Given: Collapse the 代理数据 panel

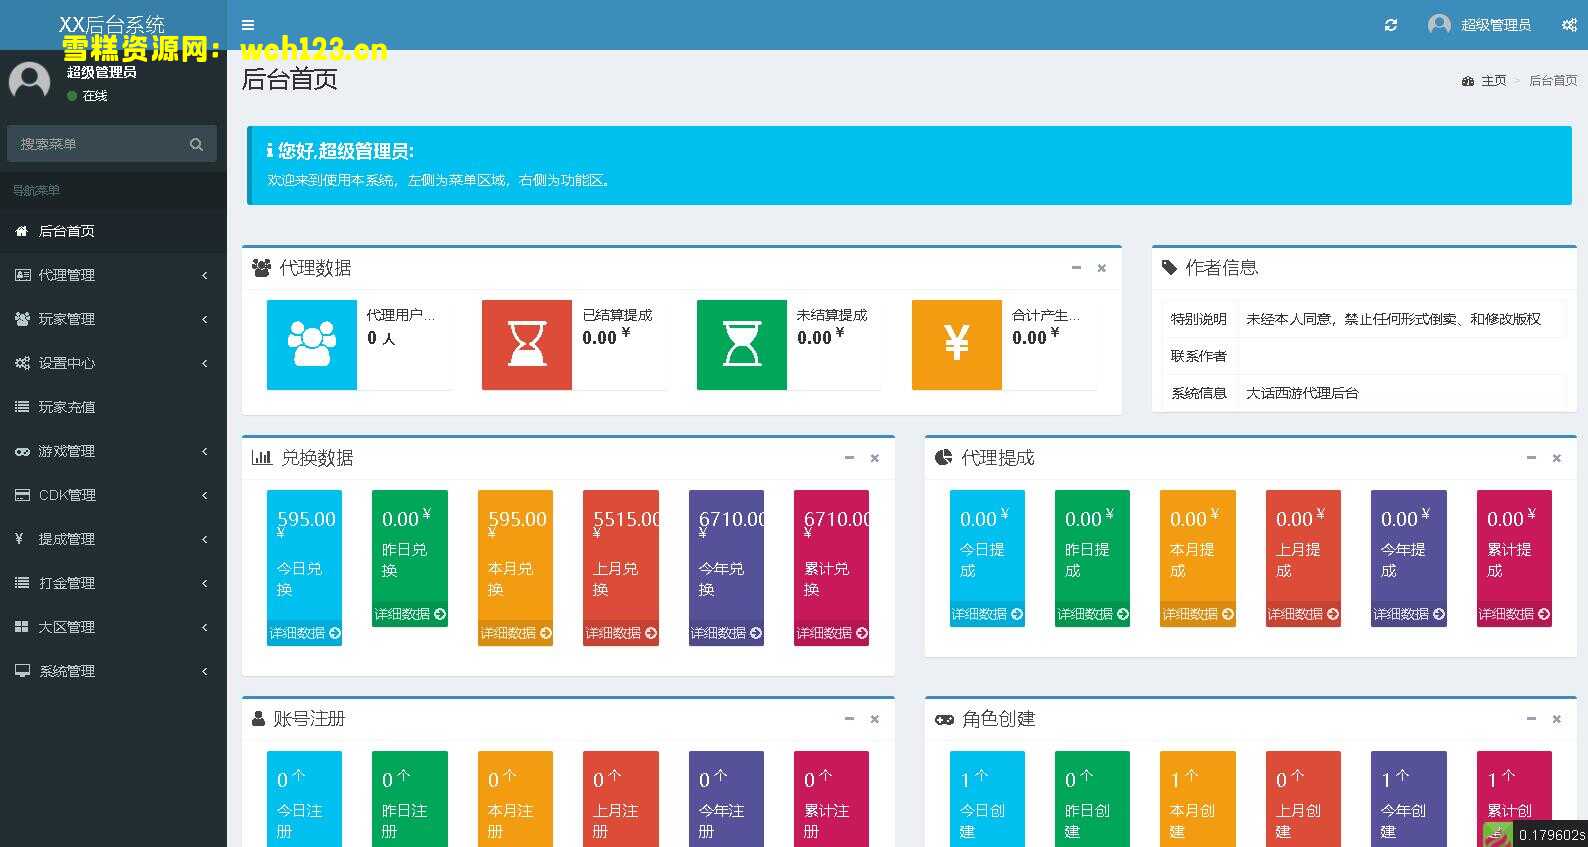Looking at the screenshot, I should [1076, 268].
